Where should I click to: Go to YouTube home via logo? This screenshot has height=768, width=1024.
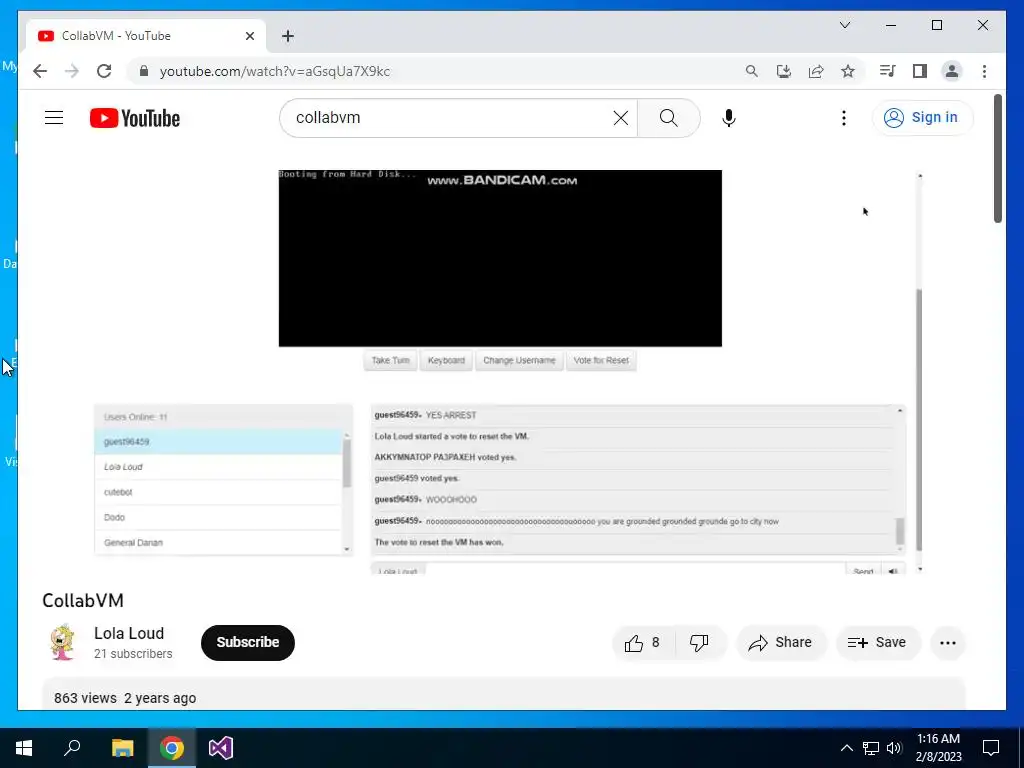coord(135,118)
